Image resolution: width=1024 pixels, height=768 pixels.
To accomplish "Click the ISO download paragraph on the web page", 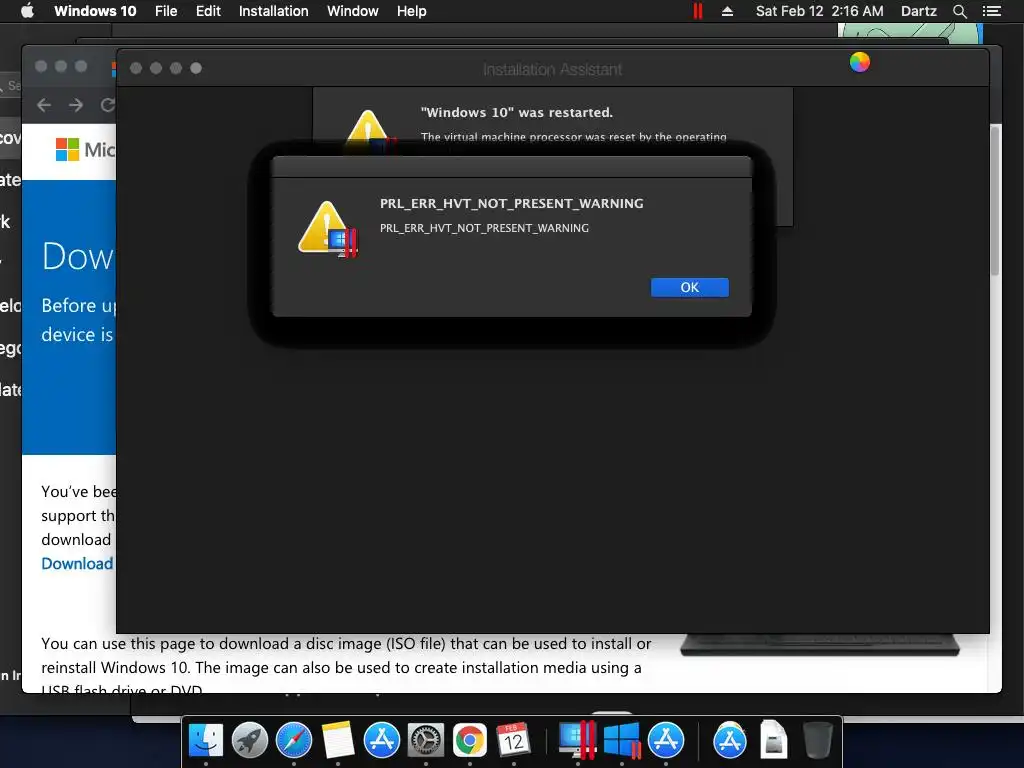I will (346, 667).
